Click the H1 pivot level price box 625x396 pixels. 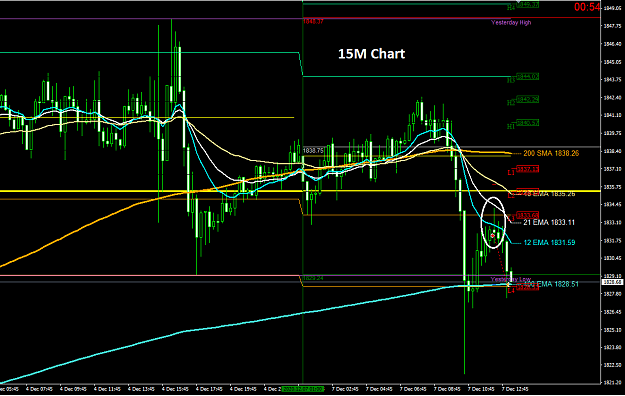[x=528, y=123]
